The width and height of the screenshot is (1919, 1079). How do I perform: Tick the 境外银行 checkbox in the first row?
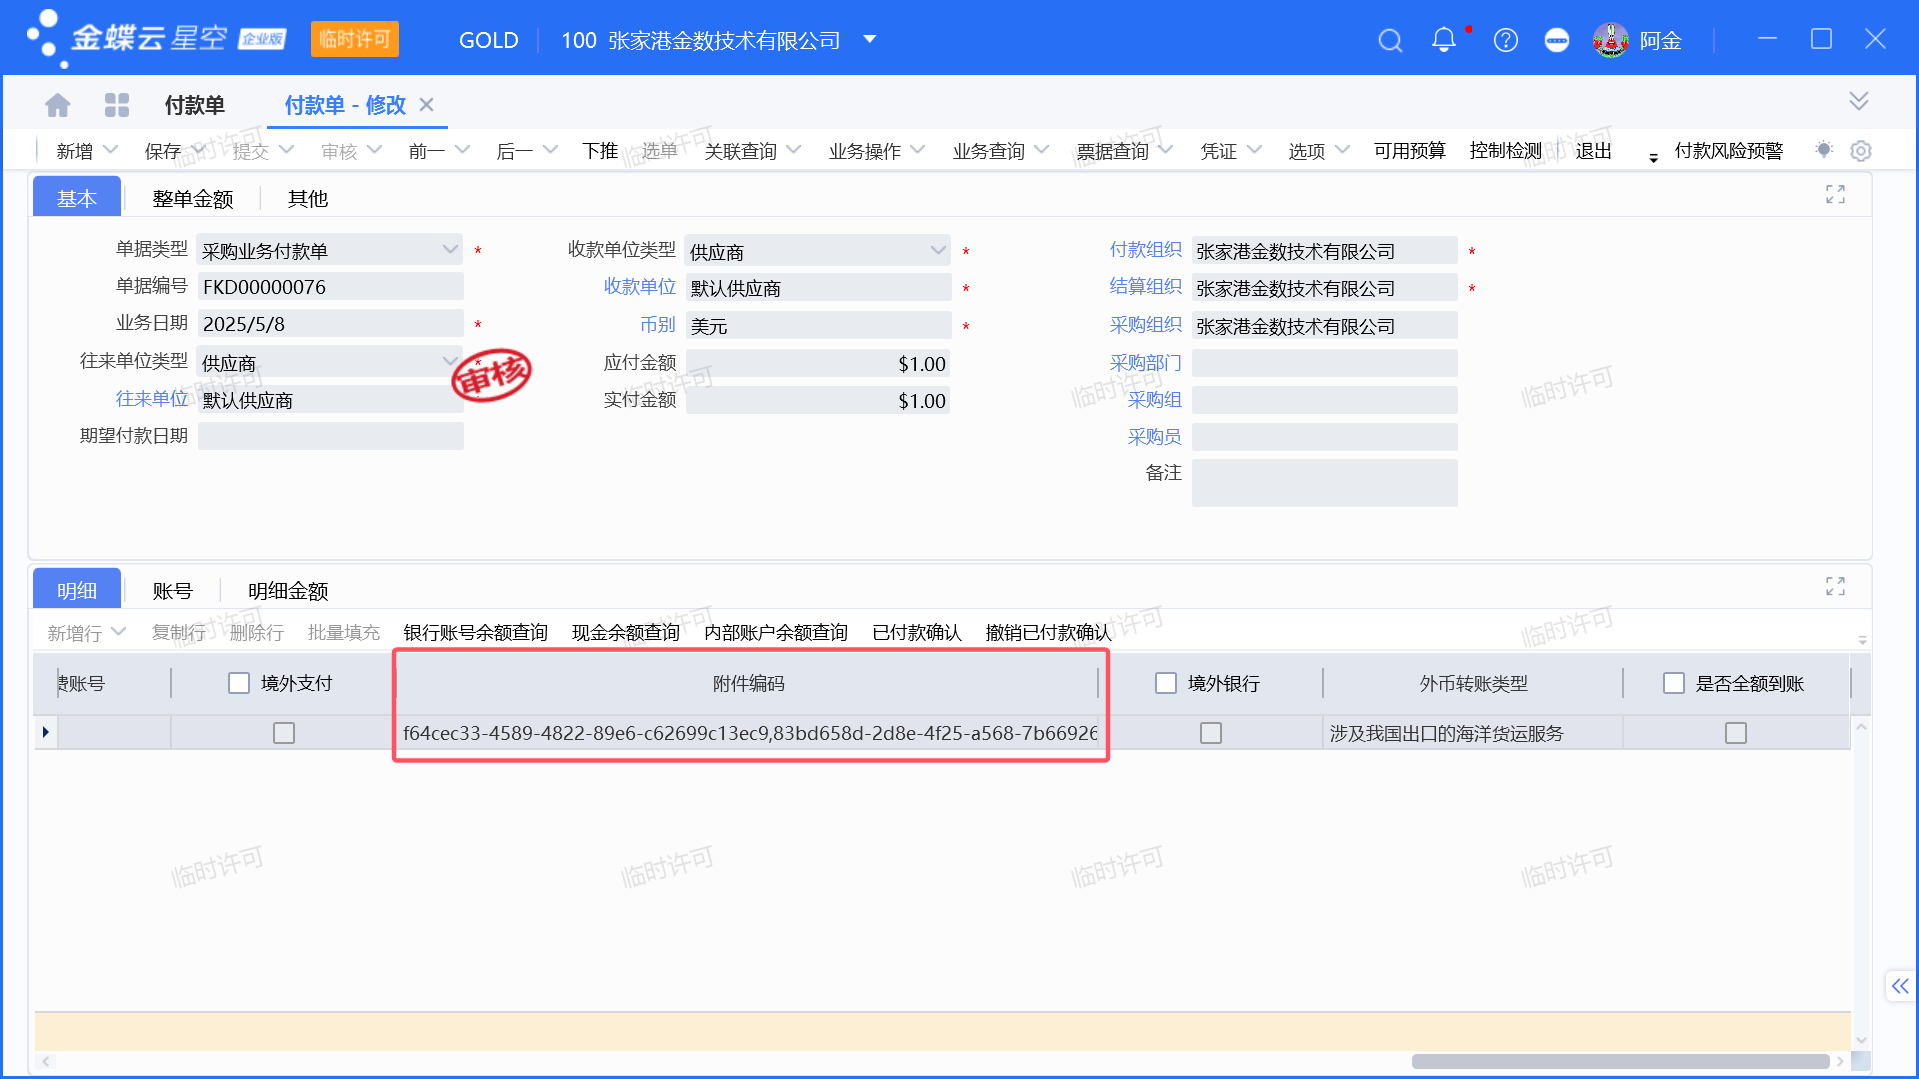pos(1211,733)
